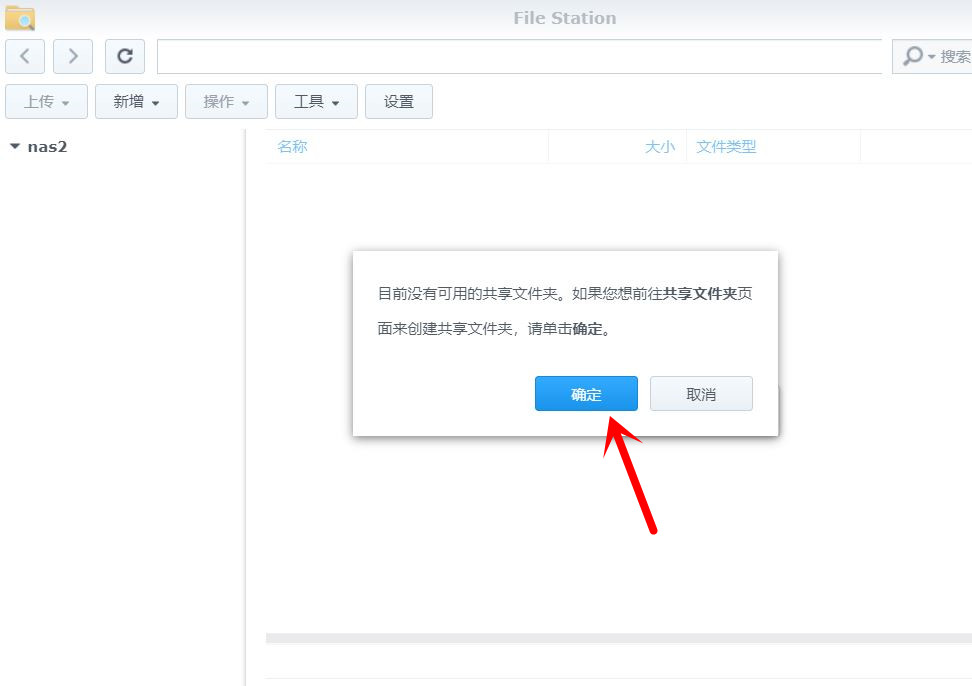Image resolution: width=972 pixels, height=686 pixels.
Task: Open the 上传 (Upload) dropdown menu
Action: pos(45,101)
